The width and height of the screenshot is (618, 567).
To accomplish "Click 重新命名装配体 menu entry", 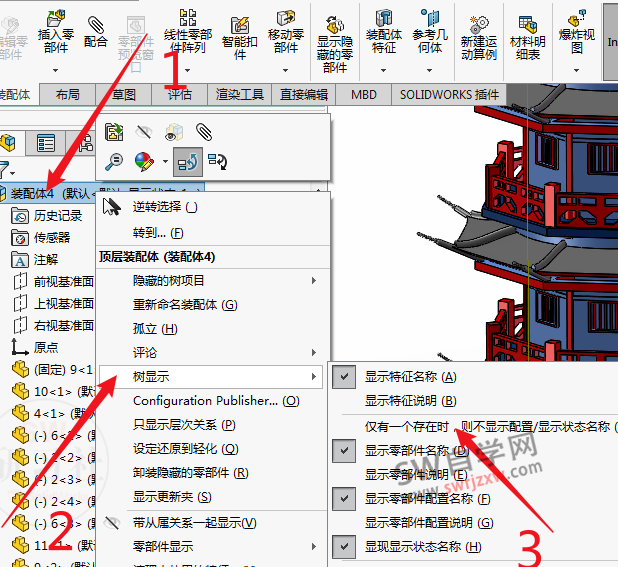I will (185, 304).
